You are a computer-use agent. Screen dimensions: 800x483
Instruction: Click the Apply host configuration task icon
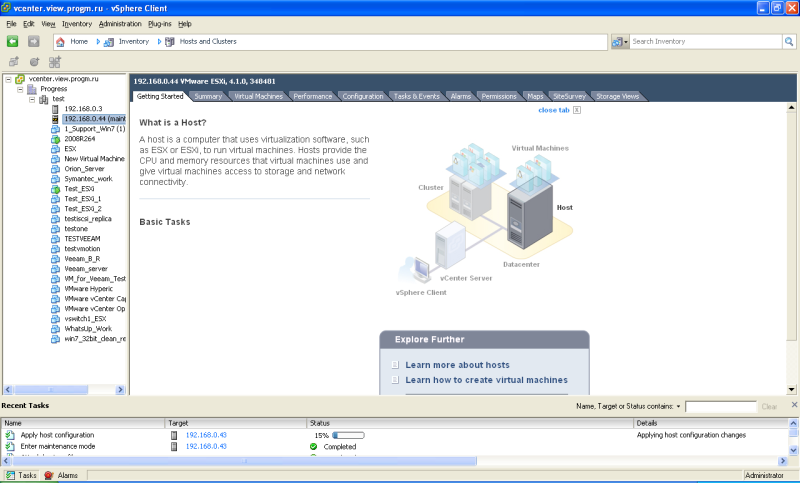click(x=10, y=435)
